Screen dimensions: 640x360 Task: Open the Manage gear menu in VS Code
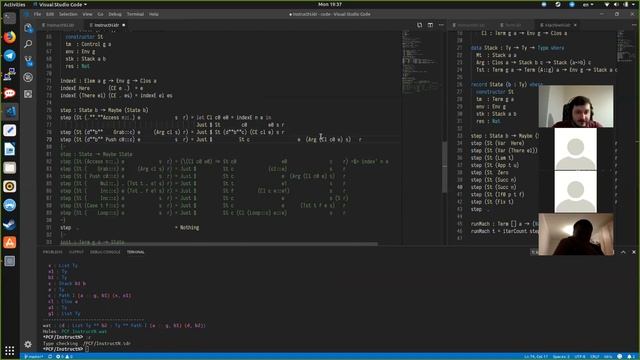pos(28,344)
